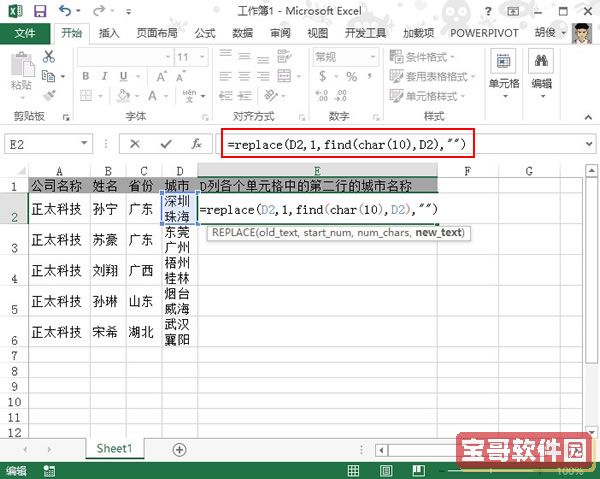The image size is (600, 479).
Task: Click the font color A button
Action: click(152, 95)
